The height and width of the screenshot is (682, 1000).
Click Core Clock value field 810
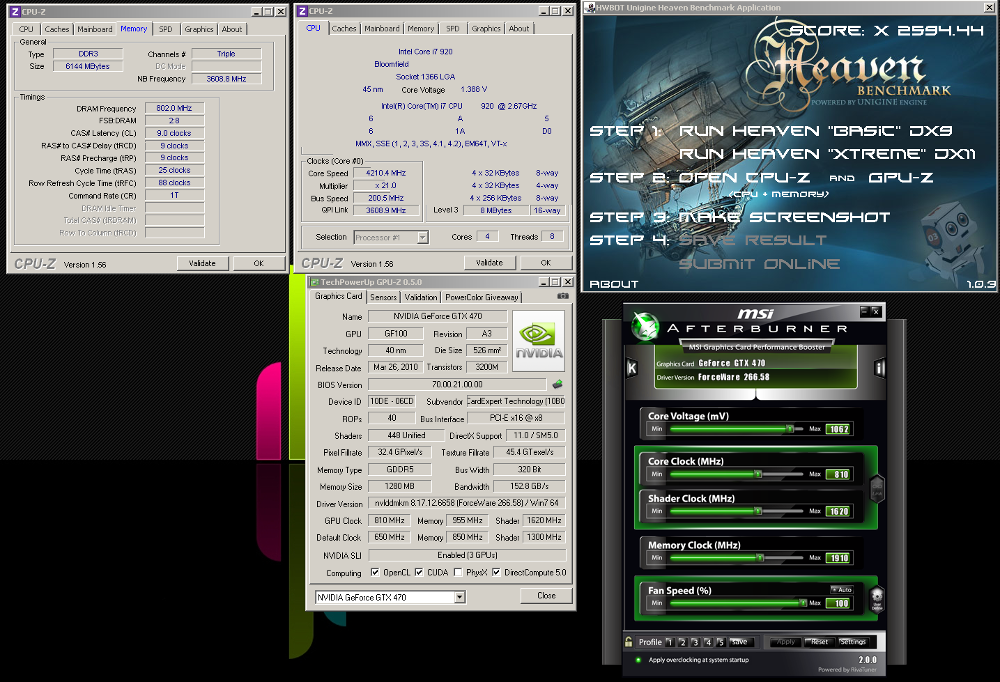coord(838,474)
